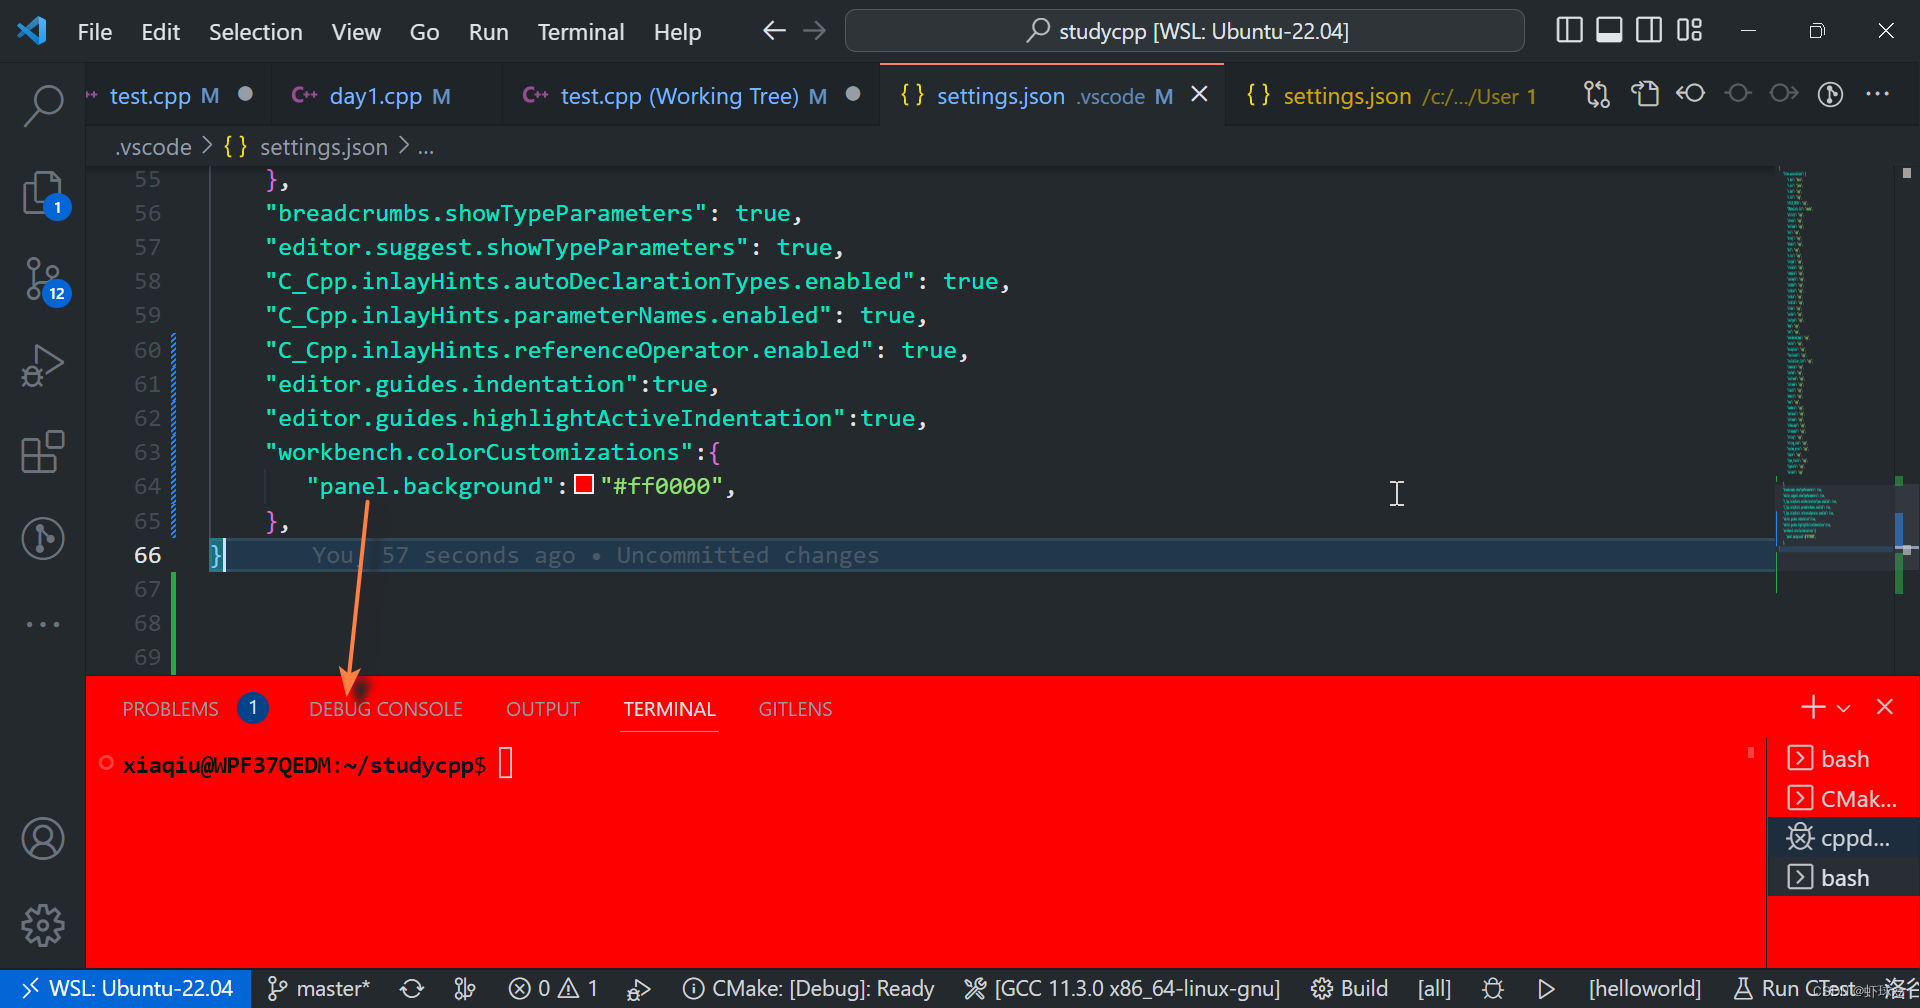The height and width of the screenshot is (1008, 1920).
Task: Close the .vscode settings.json tab
Action: (x=1200, y=94)
